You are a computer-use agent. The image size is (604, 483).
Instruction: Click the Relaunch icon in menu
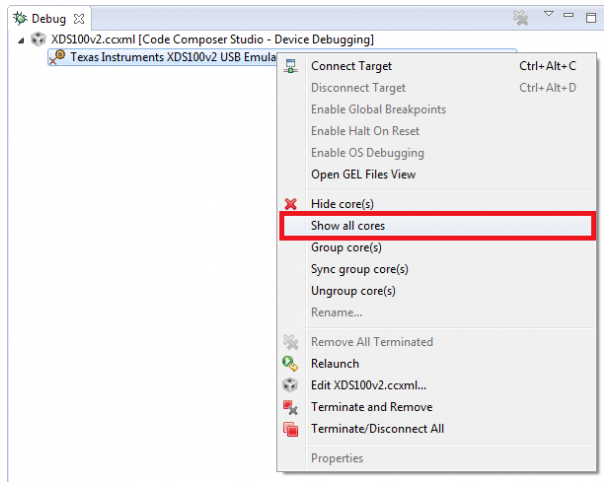tap(290, 364)
